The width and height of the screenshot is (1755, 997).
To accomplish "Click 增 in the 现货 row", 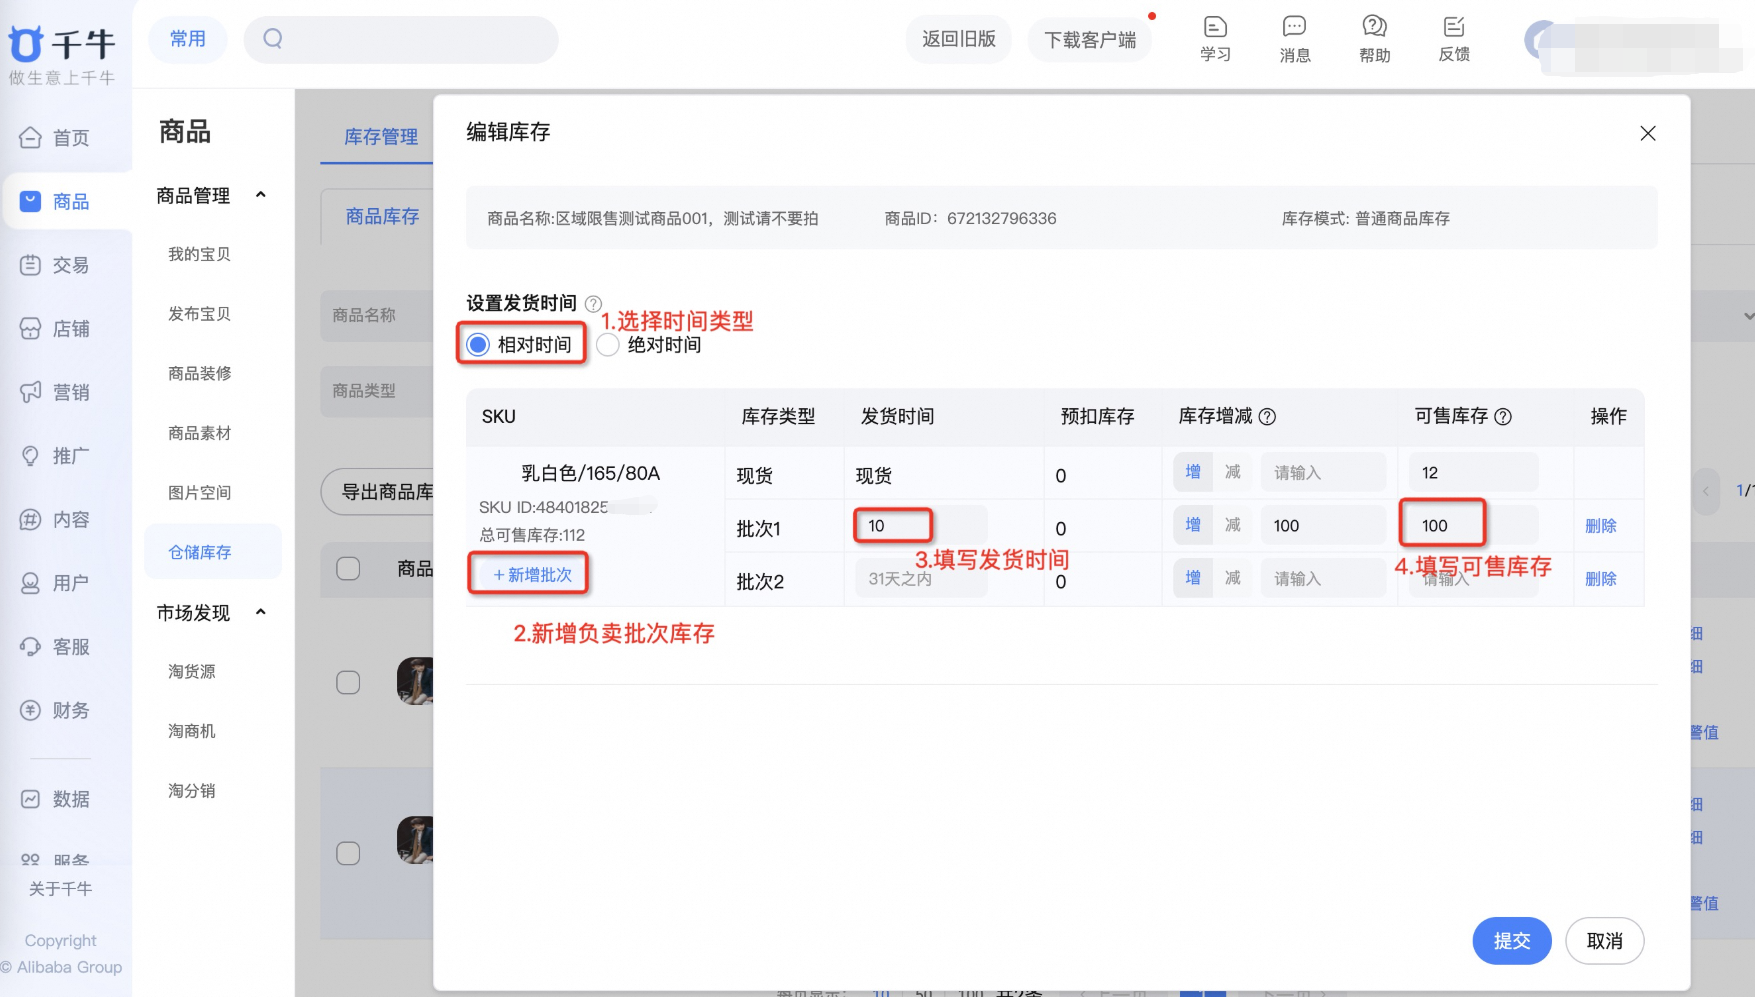I will pos(1193,472).
